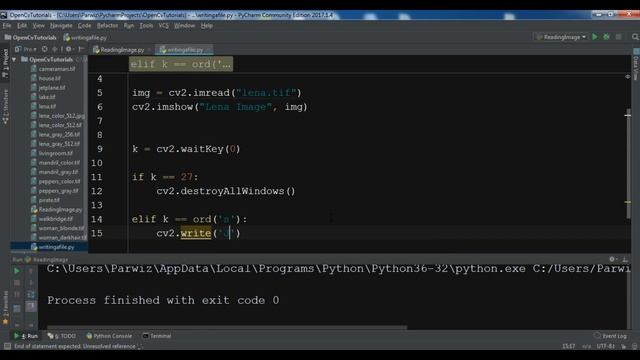This screenshot has width=640, height=360.
Task: Click the Stop square in Run panel
Action: pos(17,282)
